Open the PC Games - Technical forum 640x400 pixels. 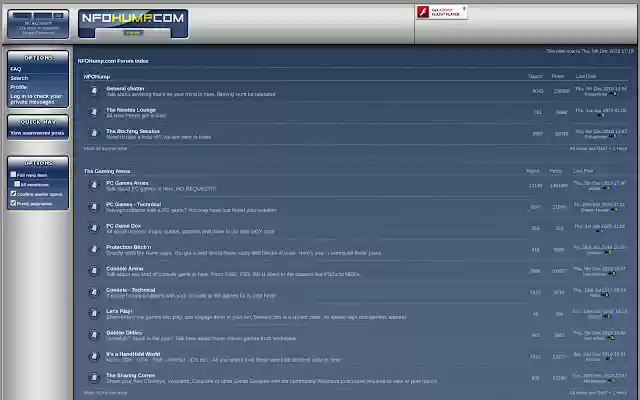point(133,204)
